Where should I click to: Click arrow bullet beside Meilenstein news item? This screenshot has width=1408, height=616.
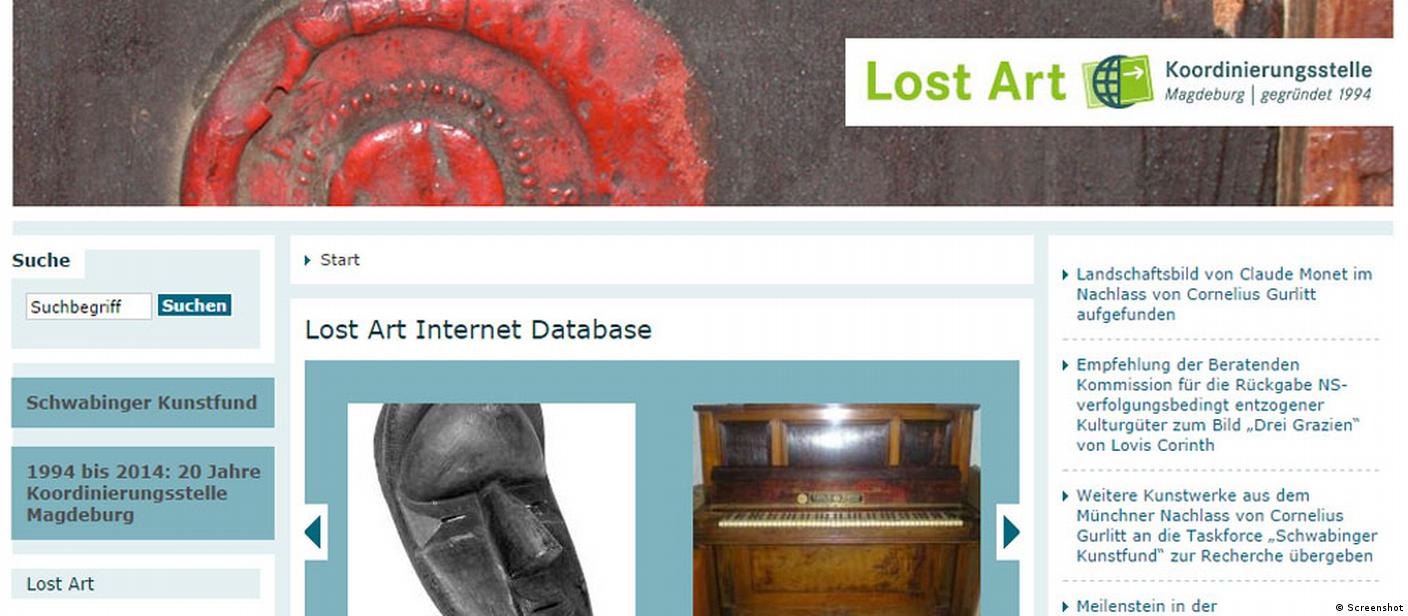(x=1066, y=607)
